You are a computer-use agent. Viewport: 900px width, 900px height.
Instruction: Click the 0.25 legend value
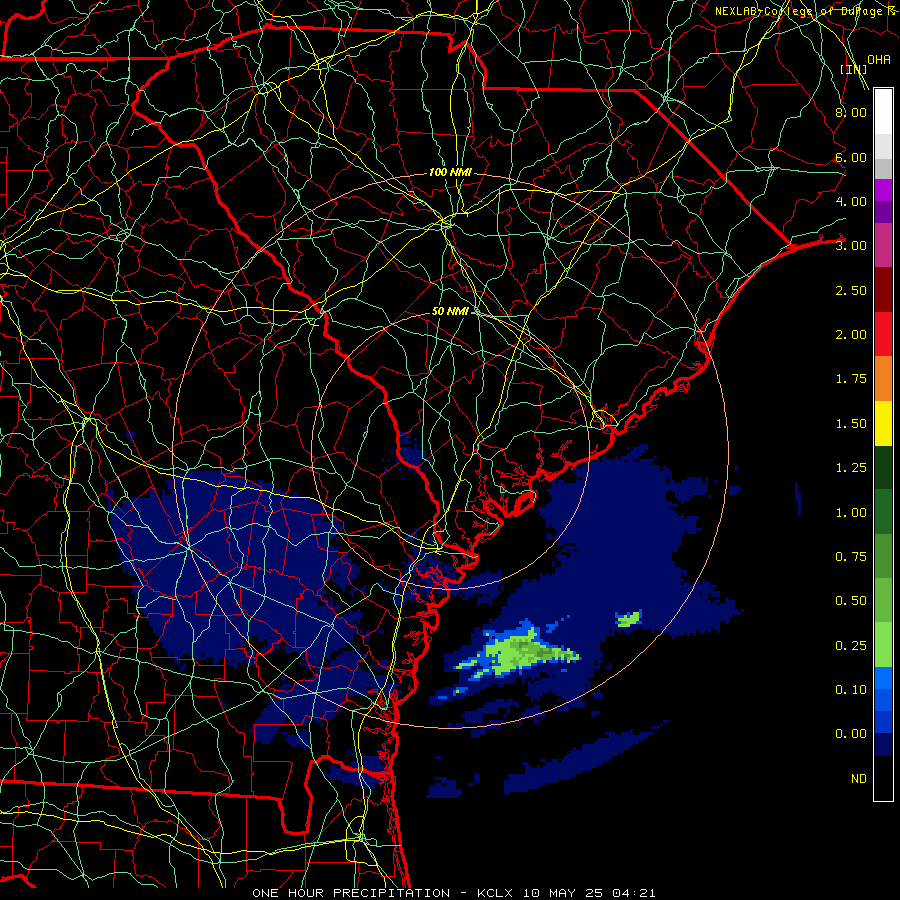(x=851, y=646)
